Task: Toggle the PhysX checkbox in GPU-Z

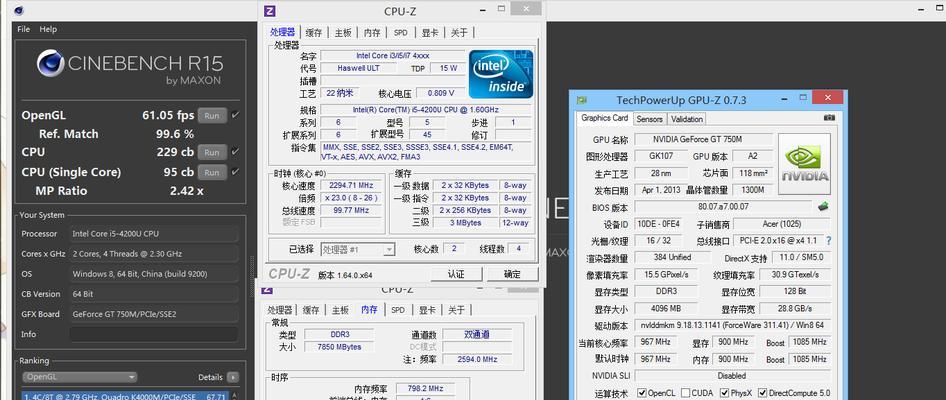Action: click(724, 393)
